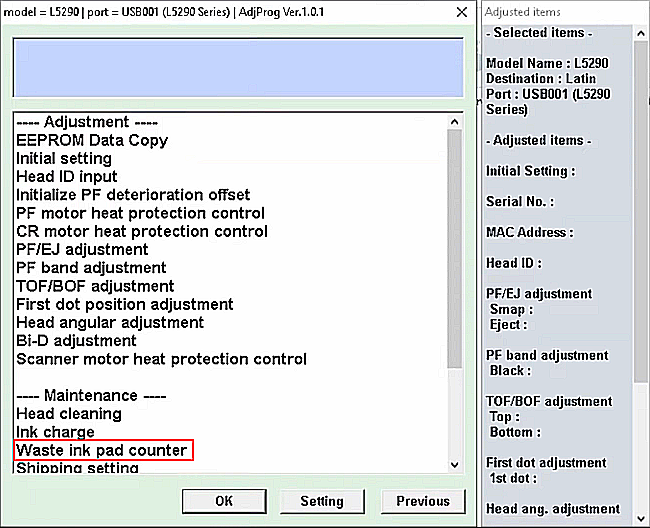Viewport: 650px width, 528px height.
Task: Select Shipping setting item
Action: point(77,467)
